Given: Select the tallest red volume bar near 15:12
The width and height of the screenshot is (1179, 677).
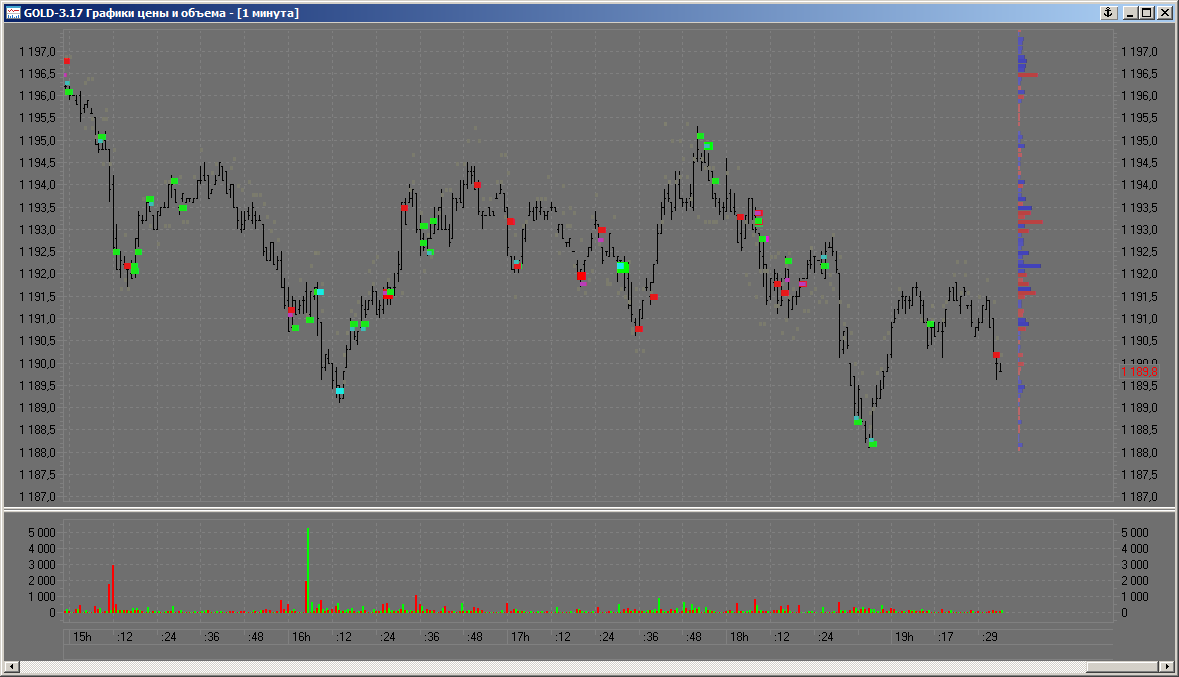Looking at the screenshot, I should coord(113,588).
